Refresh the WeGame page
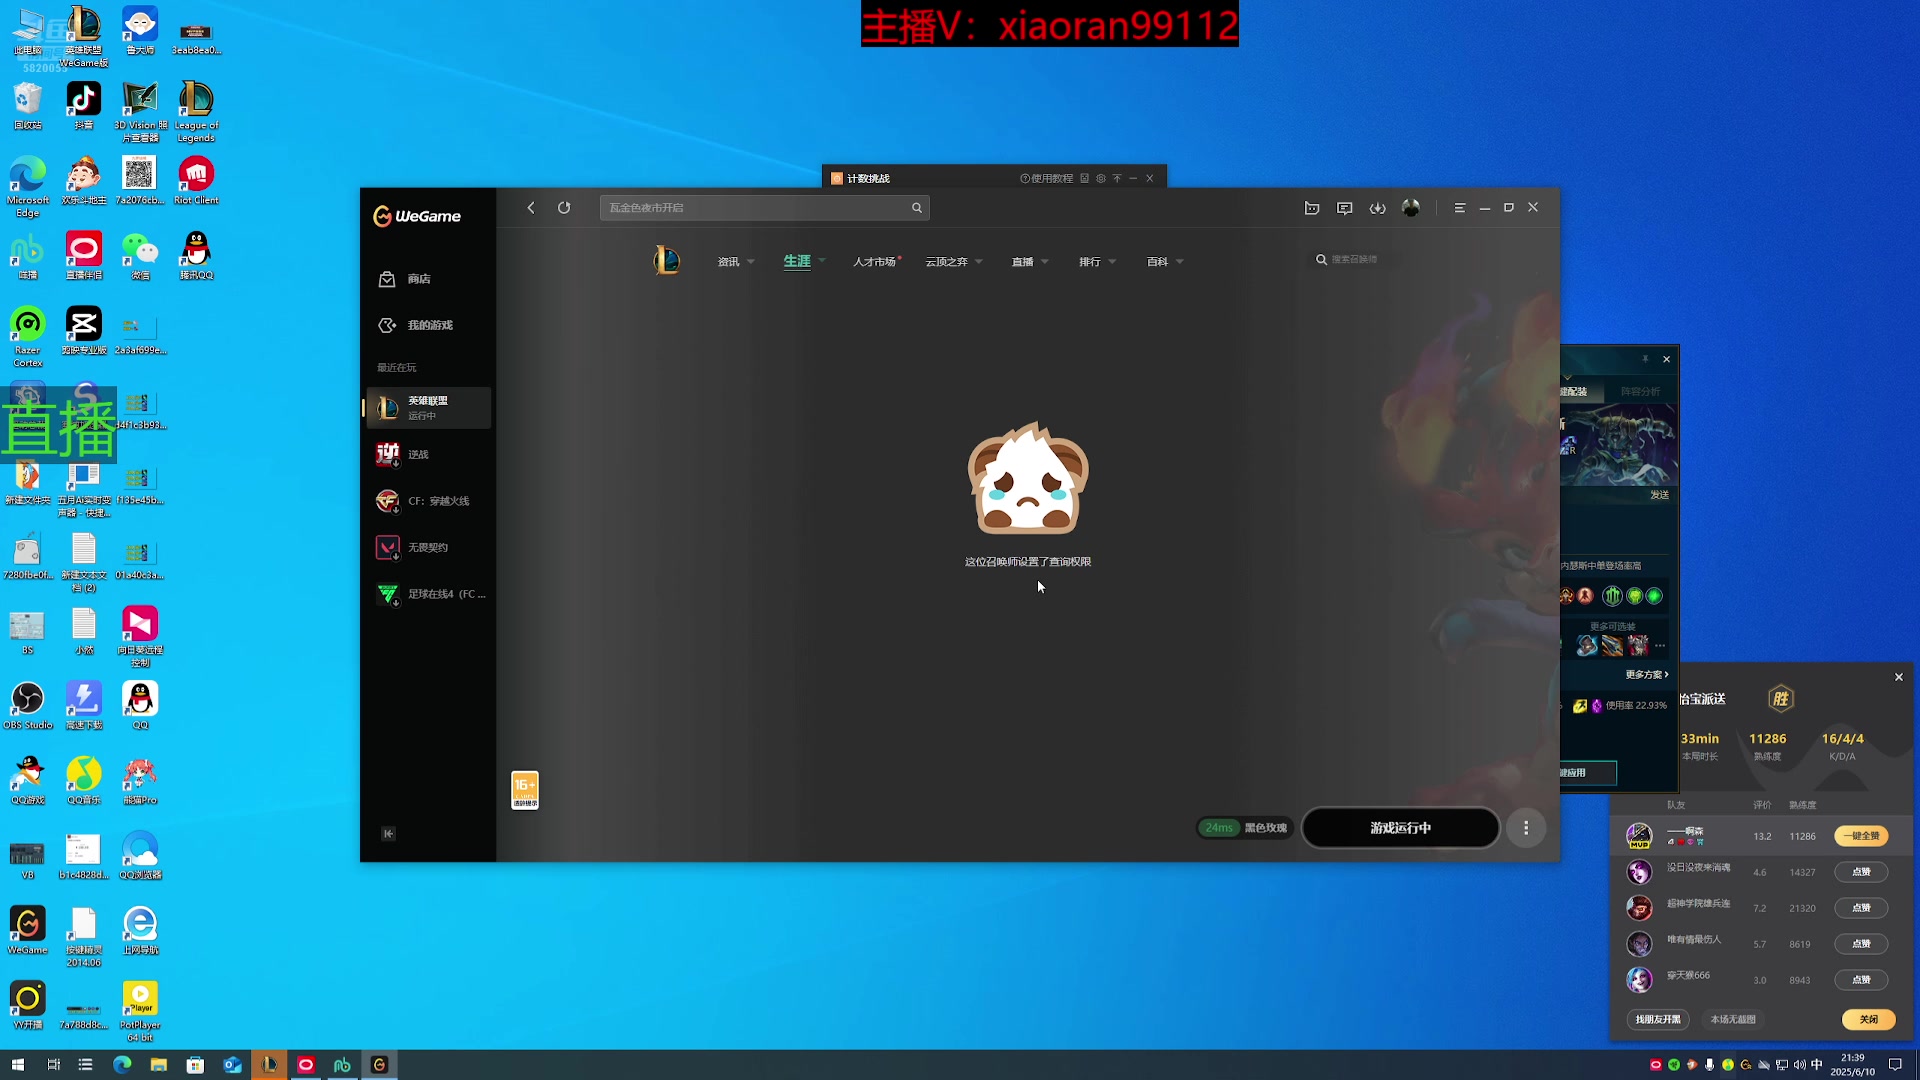Screen dimensions: 1920x1080 coord(564,208)
